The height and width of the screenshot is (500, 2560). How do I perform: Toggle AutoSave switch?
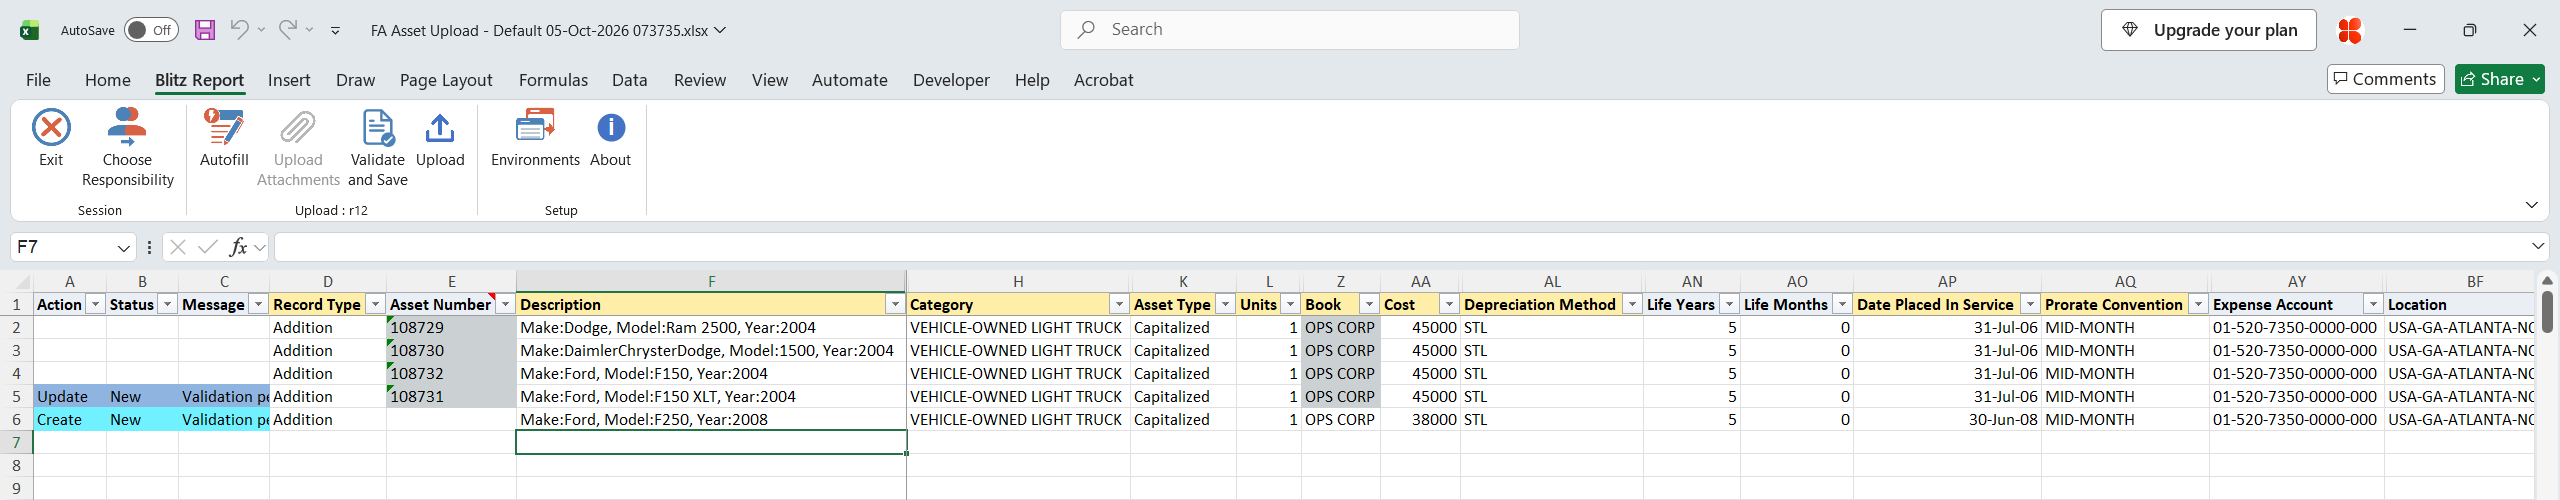(x=151, y=30)
